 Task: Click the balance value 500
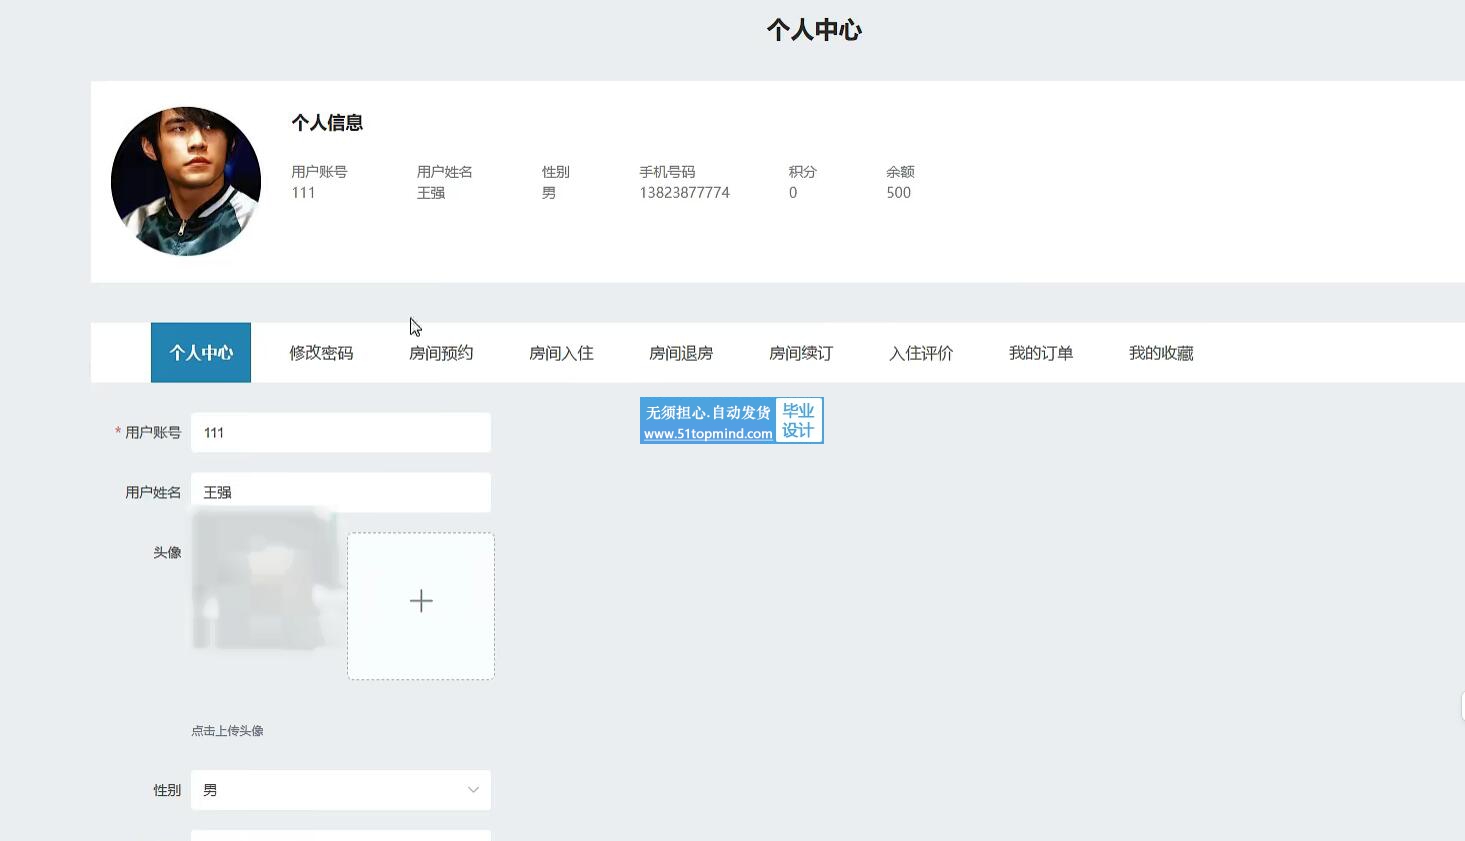pos(898,193)
